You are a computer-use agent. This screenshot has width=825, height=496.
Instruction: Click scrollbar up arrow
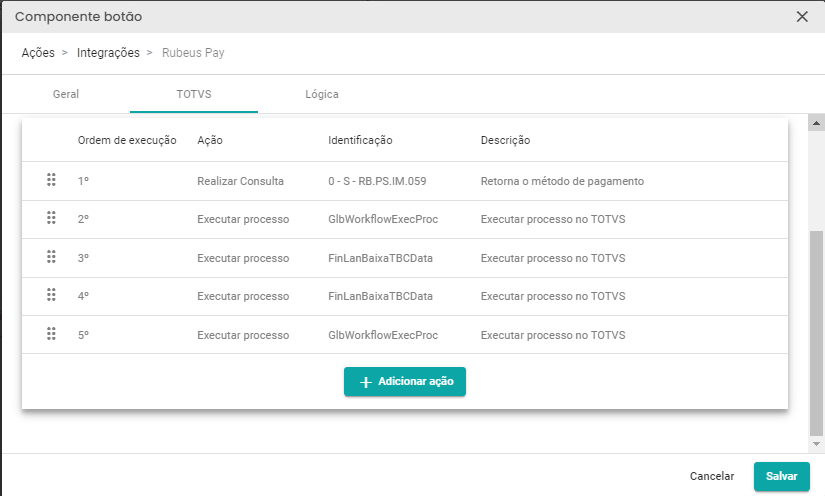[x=816, y=123]
